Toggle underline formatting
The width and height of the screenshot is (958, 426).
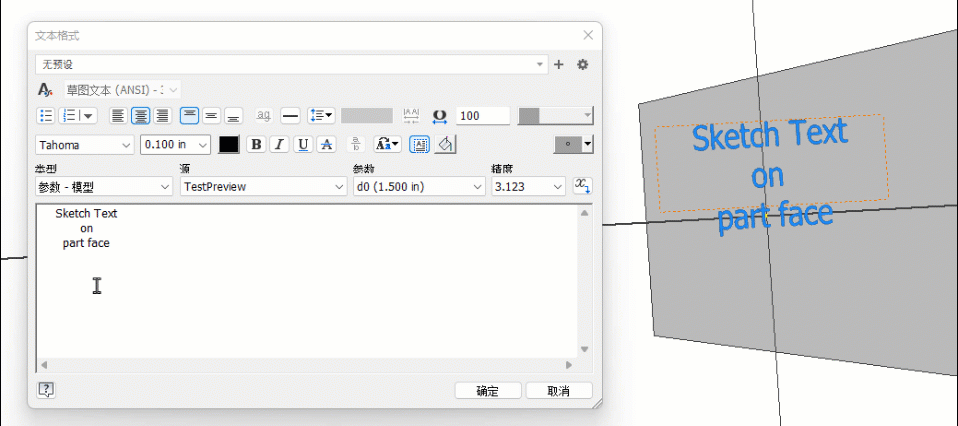coord(303,145)
